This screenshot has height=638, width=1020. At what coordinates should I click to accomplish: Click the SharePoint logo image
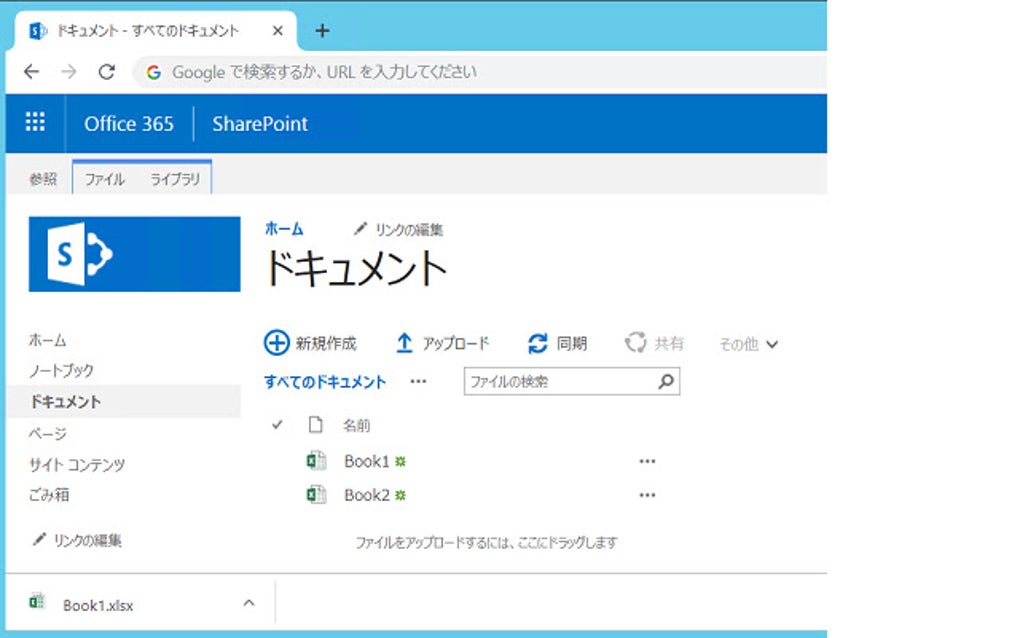134,253
